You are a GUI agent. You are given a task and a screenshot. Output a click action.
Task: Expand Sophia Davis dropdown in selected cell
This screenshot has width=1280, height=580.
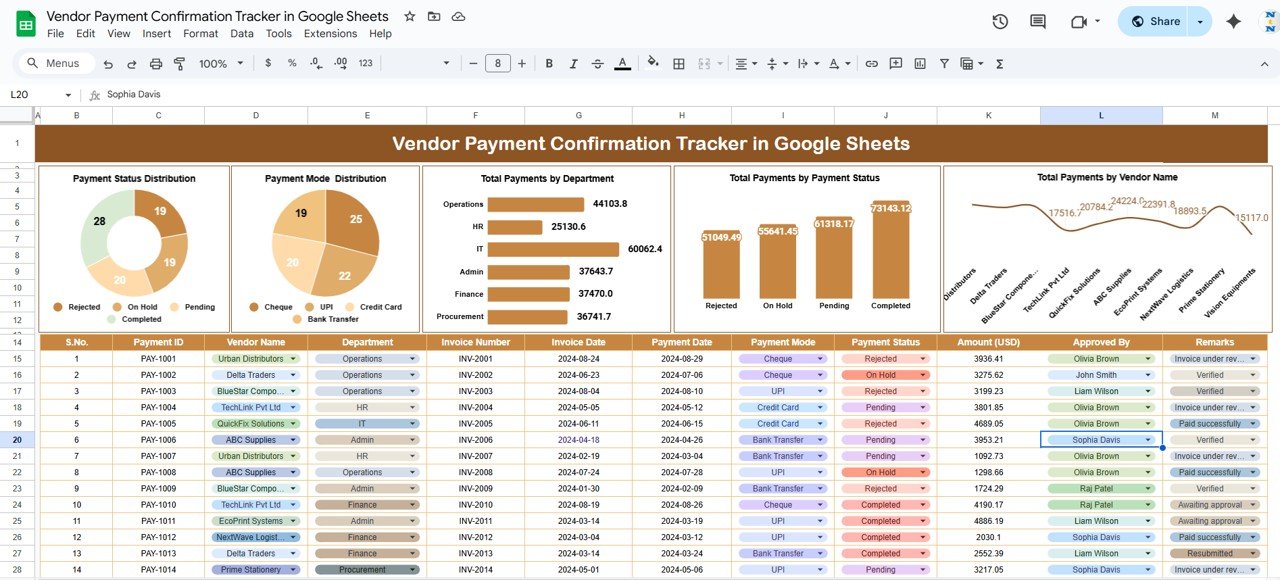[1148, 440]
